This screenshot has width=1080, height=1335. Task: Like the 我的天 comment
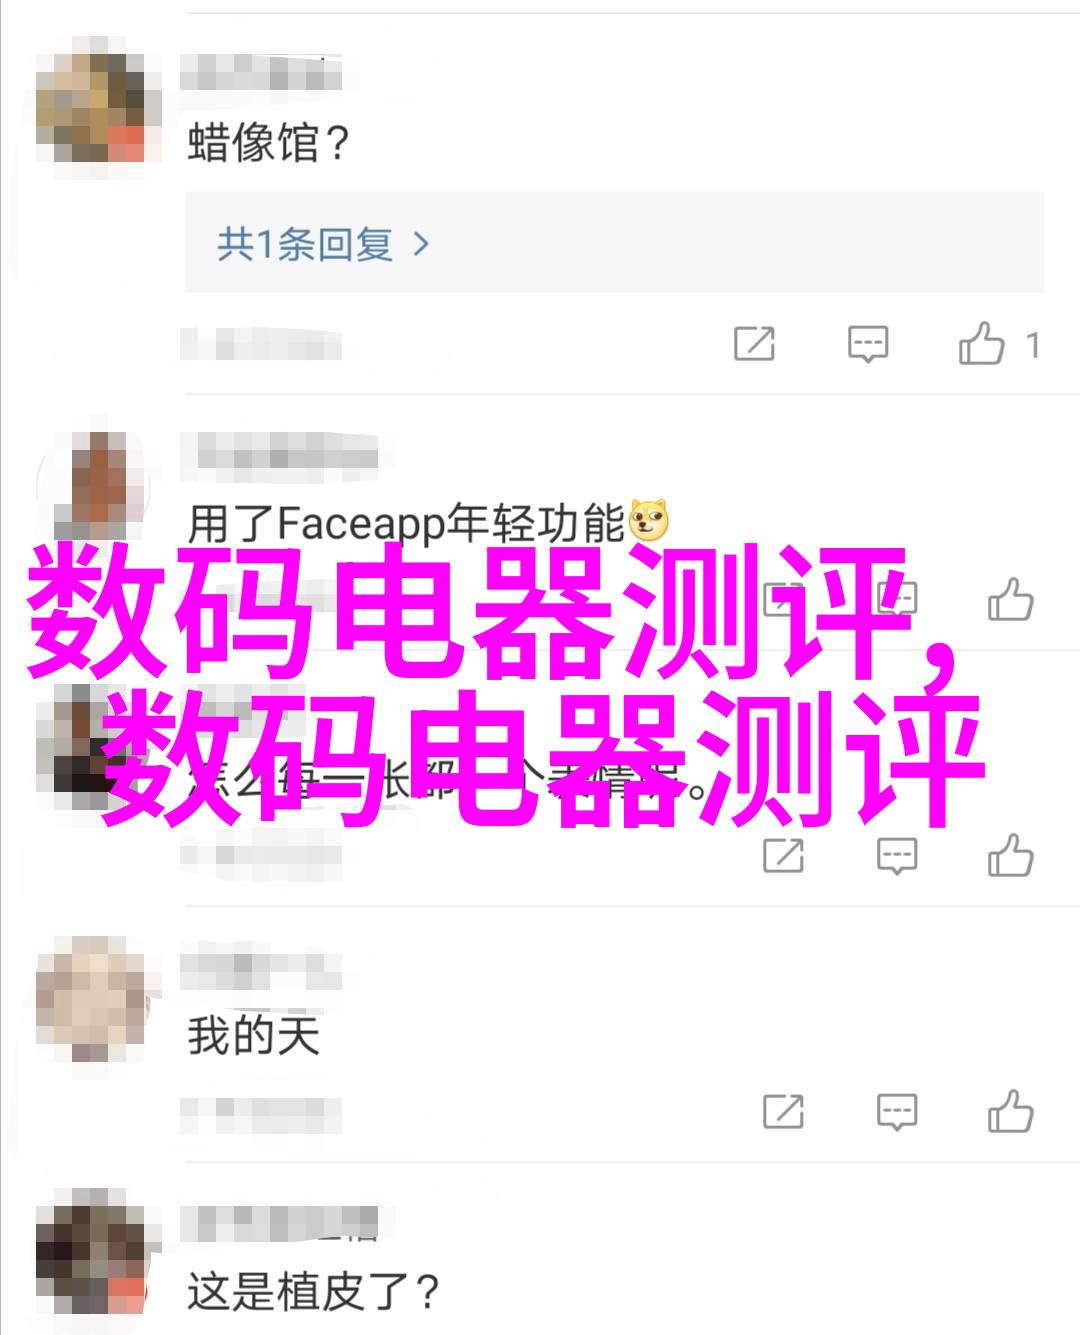click(x=1010, y=1110)
